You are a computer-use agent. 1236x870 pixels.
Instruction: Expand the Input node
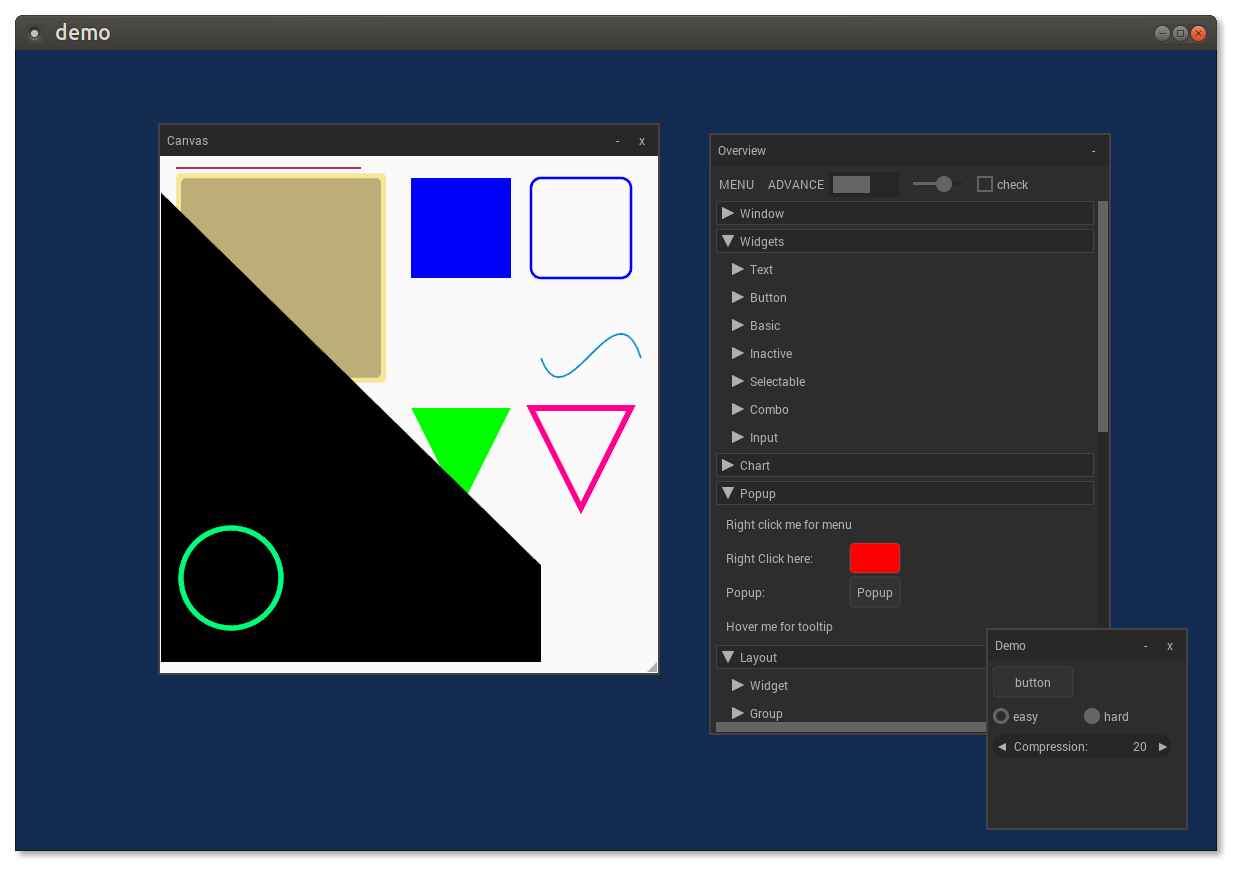(738, 437)
